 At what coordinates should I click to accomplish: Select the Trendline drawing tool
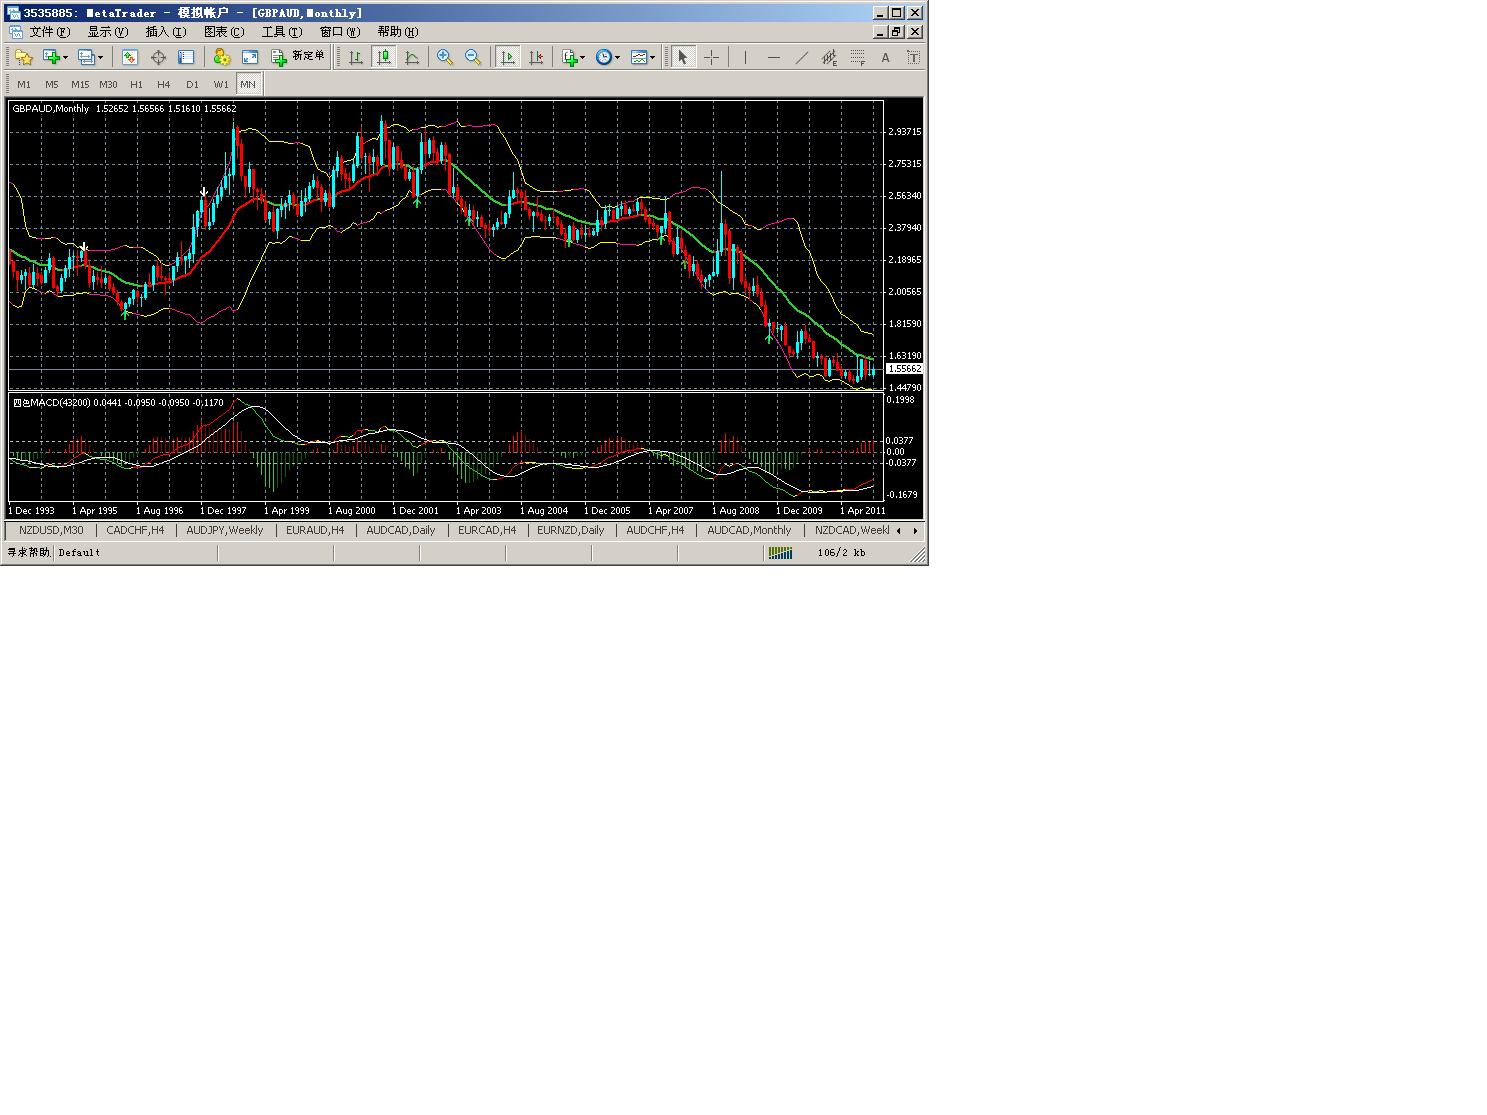801,58
